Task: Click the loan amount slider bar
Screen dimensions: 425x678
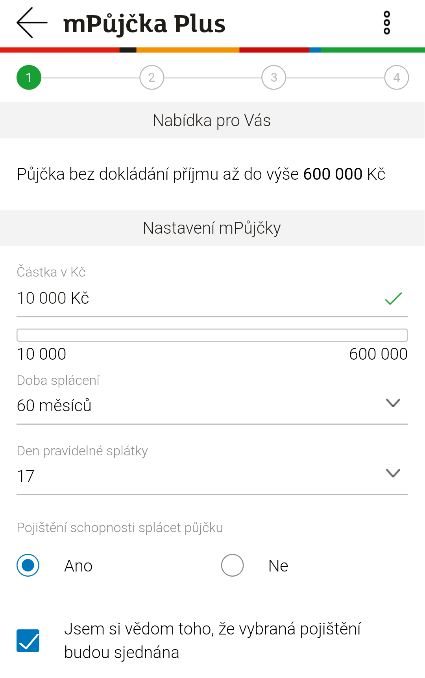Action: coord(212,335)
